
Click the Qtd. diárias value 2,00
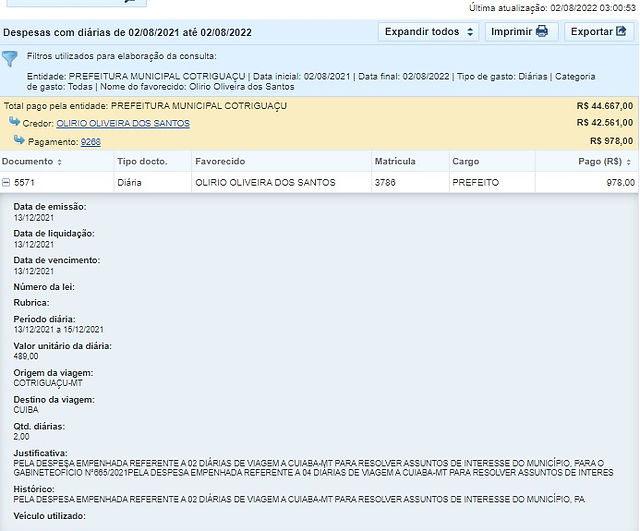tap(21, 437)
